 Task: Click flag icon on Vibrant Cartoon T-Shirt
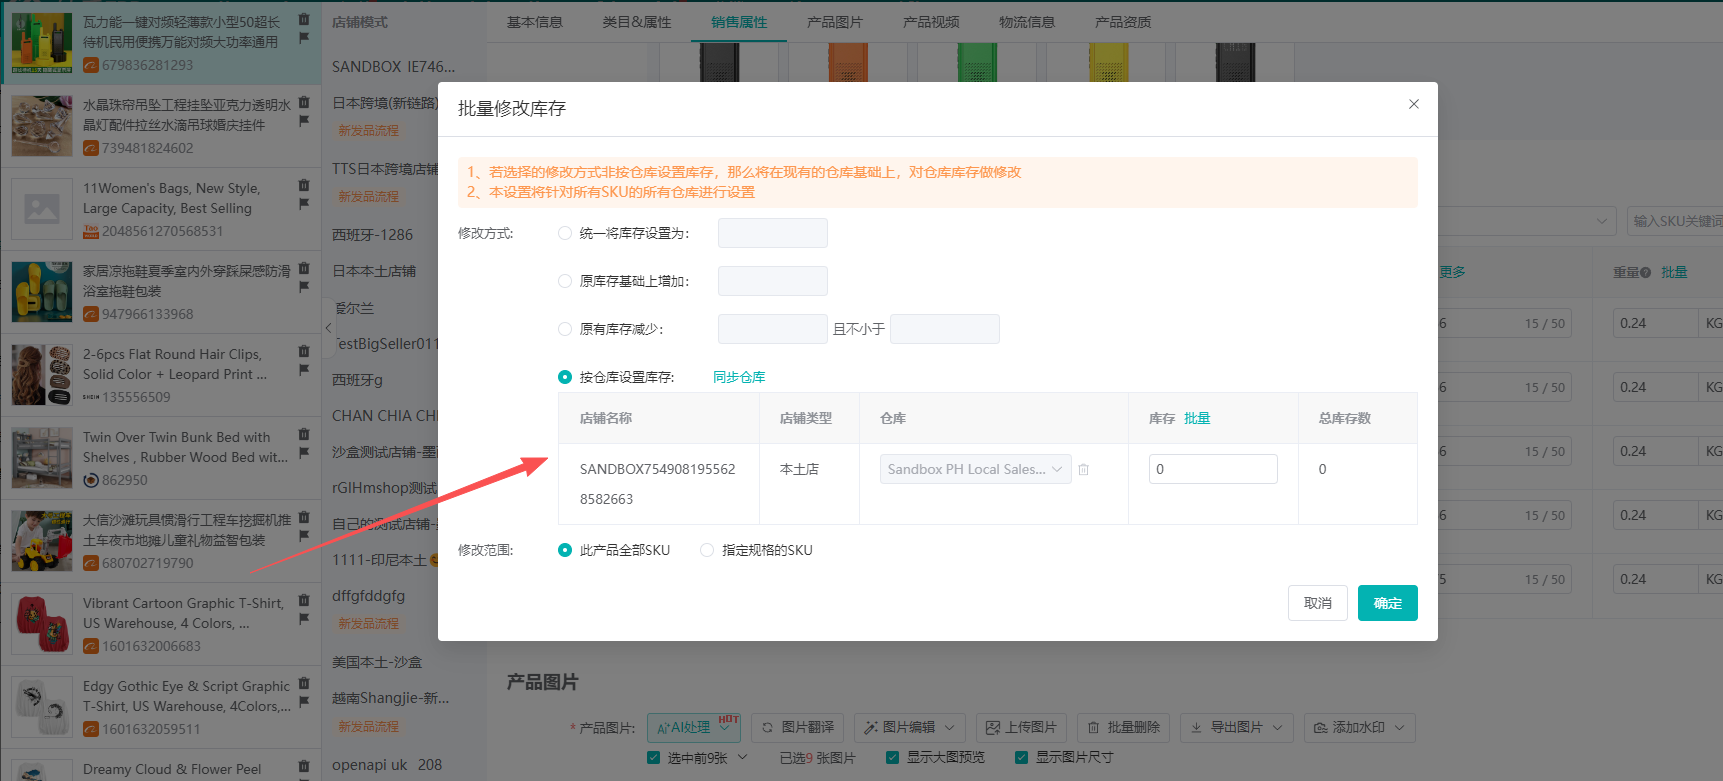click(x=304, y=619)
